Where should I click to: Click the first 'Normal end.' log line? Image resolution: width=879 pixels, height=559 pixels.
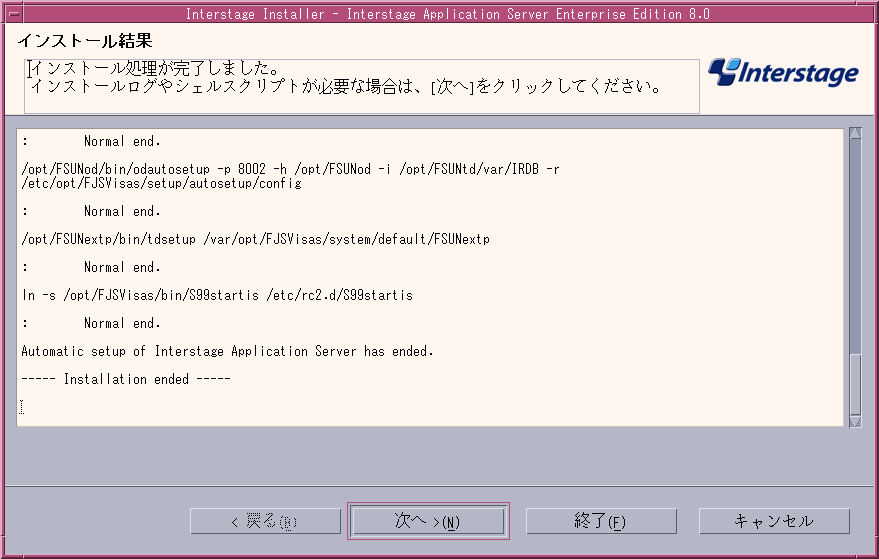coord(122,141)
